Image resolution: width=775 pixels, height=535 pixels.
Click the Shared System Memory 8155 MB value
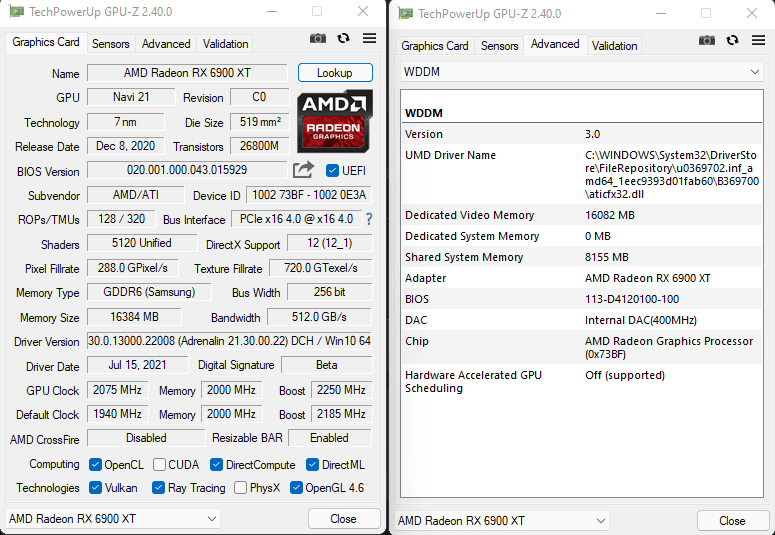click(x=607, y=257)
